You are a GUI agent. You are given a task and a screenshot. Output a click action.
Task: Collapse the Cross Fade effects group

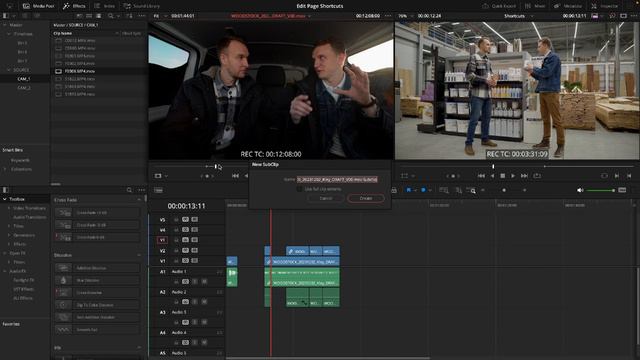(139, 200)
